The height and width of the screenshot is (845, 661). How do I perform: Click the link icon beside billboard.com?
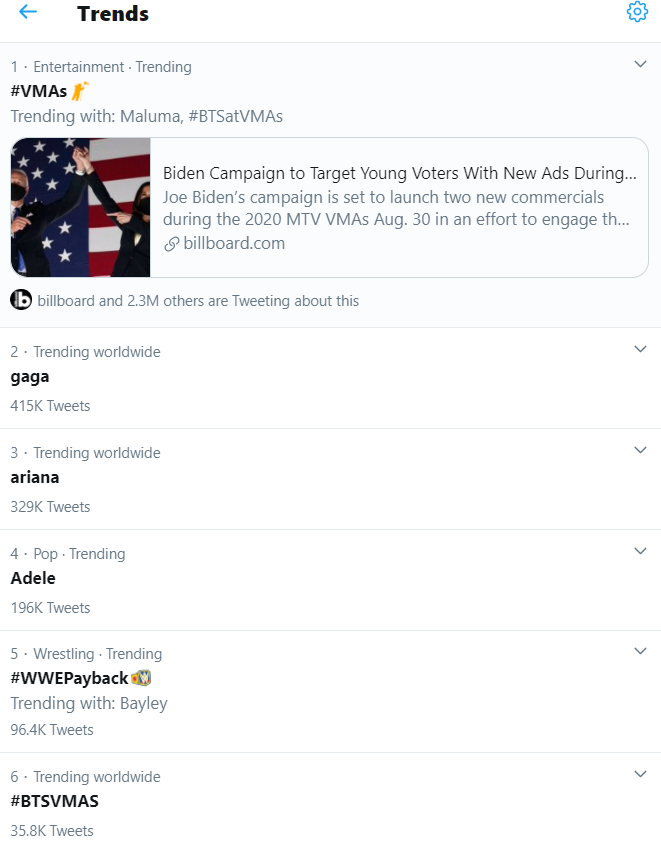coord(171,244)
